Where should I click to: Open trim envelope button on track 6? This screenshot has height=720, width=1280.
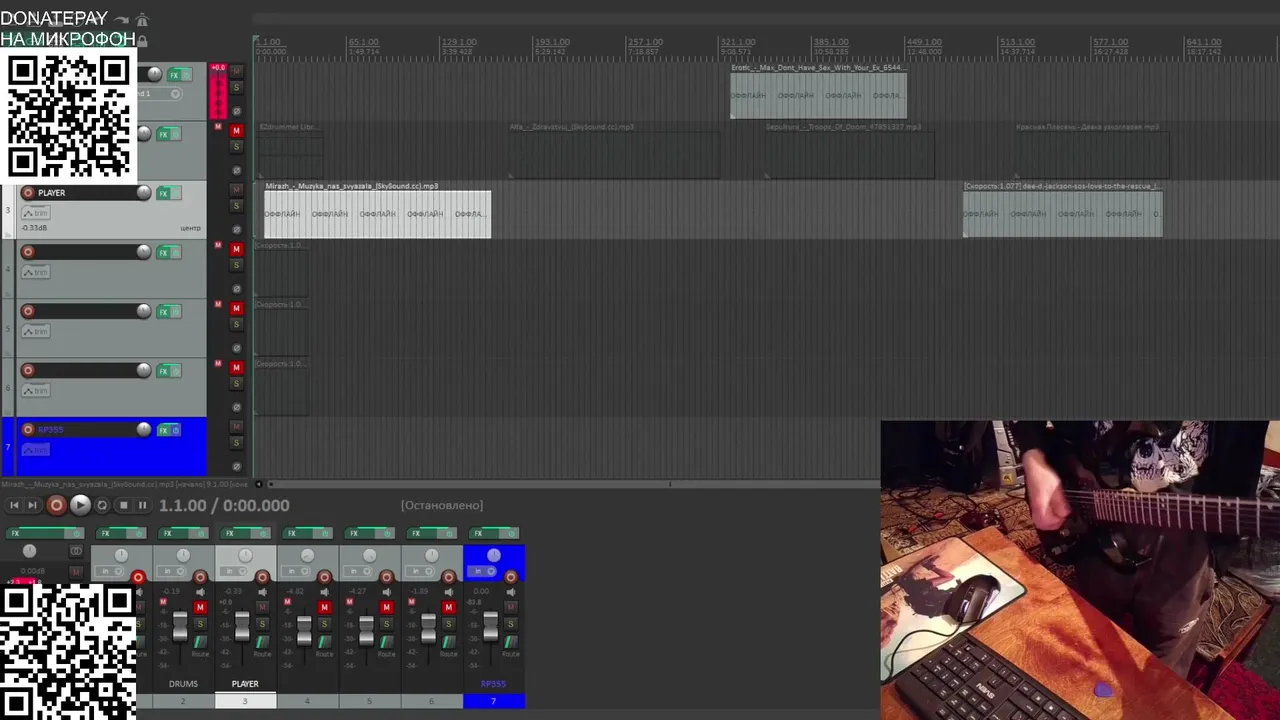click(x=36, y=391)
